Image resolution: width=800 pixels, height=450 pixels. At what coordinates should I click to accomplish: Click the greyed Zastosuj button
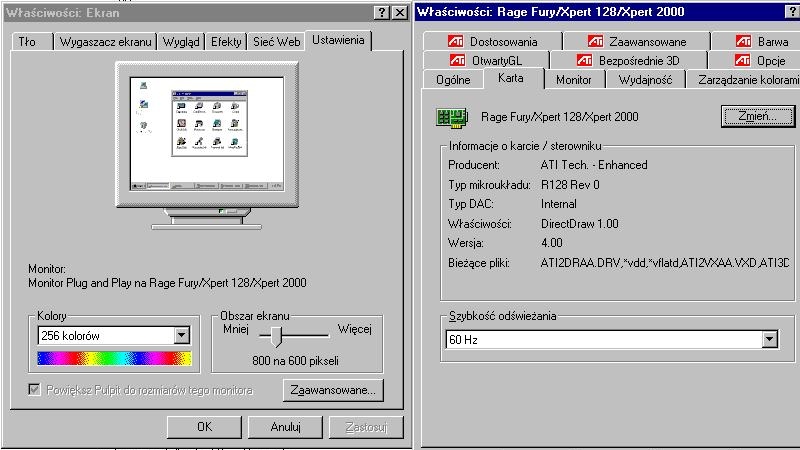[x=366, y=427]
